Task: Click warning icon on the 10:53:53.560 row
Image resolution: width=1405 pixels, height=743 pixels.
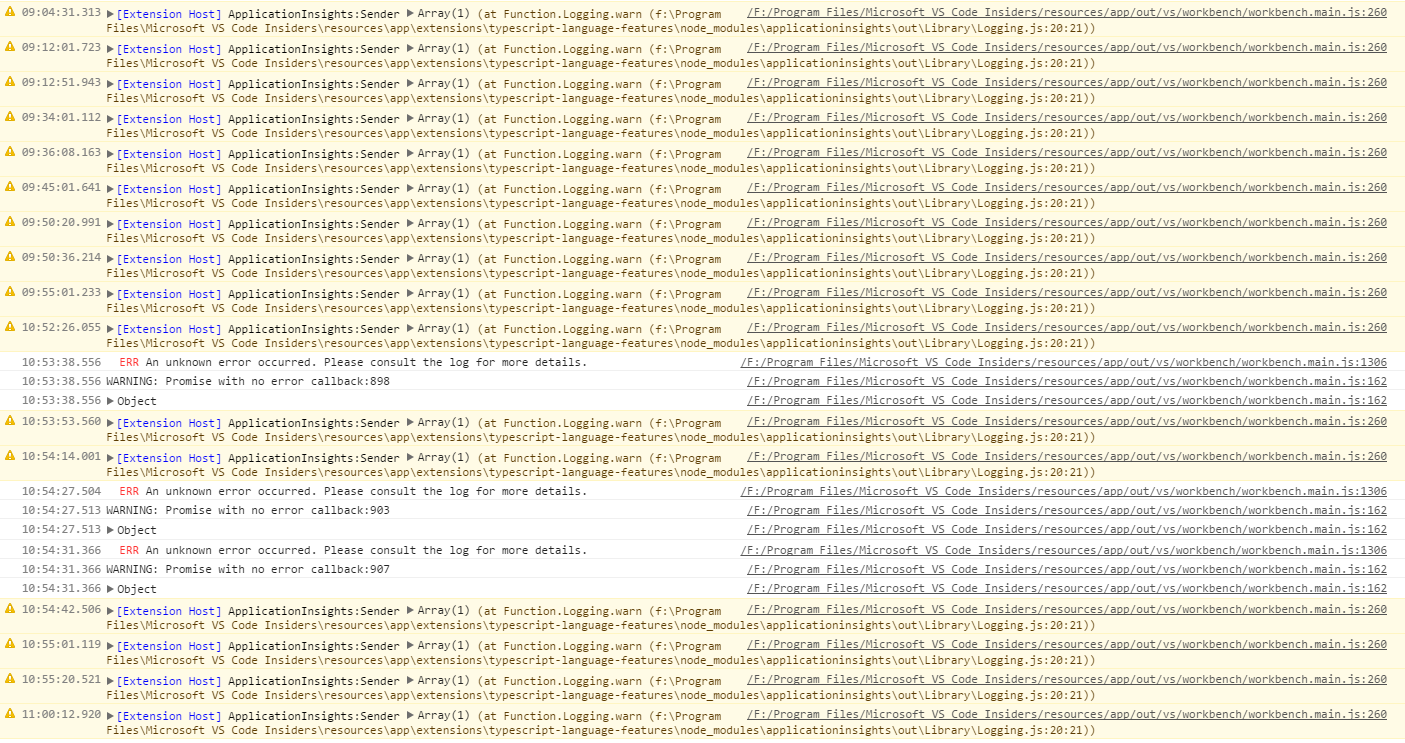Action: (x=10, y=421)
